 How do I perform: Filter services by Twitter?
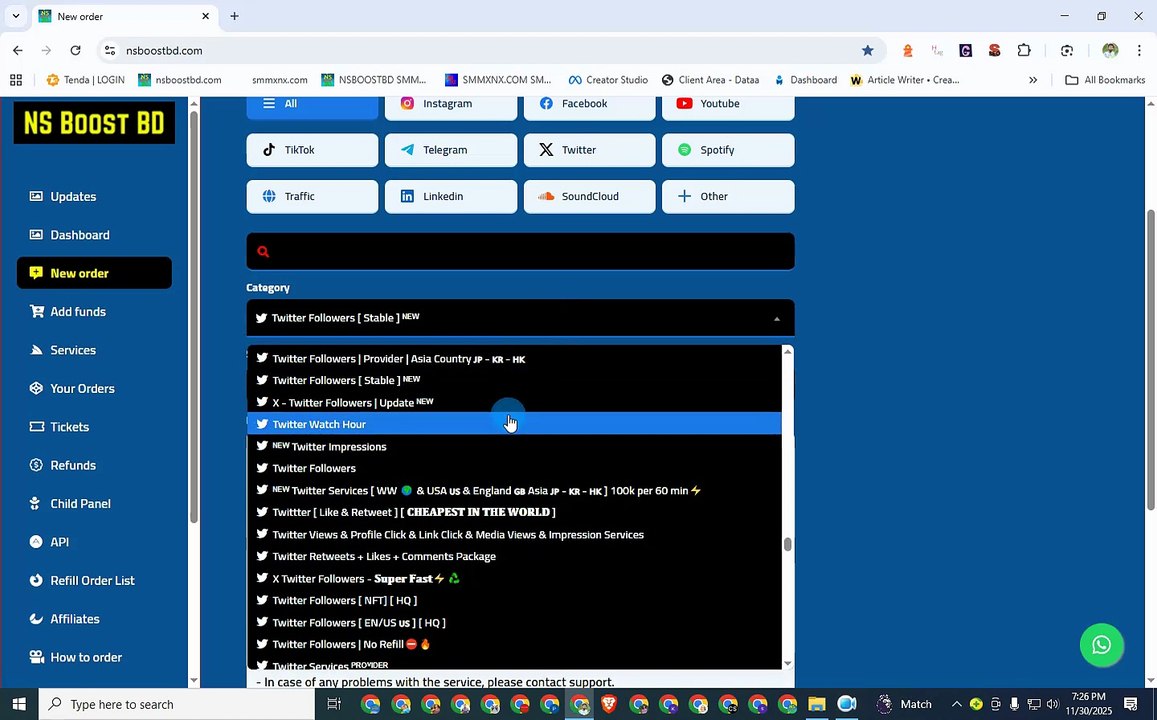pyautogui.click(x=590, y=150)
